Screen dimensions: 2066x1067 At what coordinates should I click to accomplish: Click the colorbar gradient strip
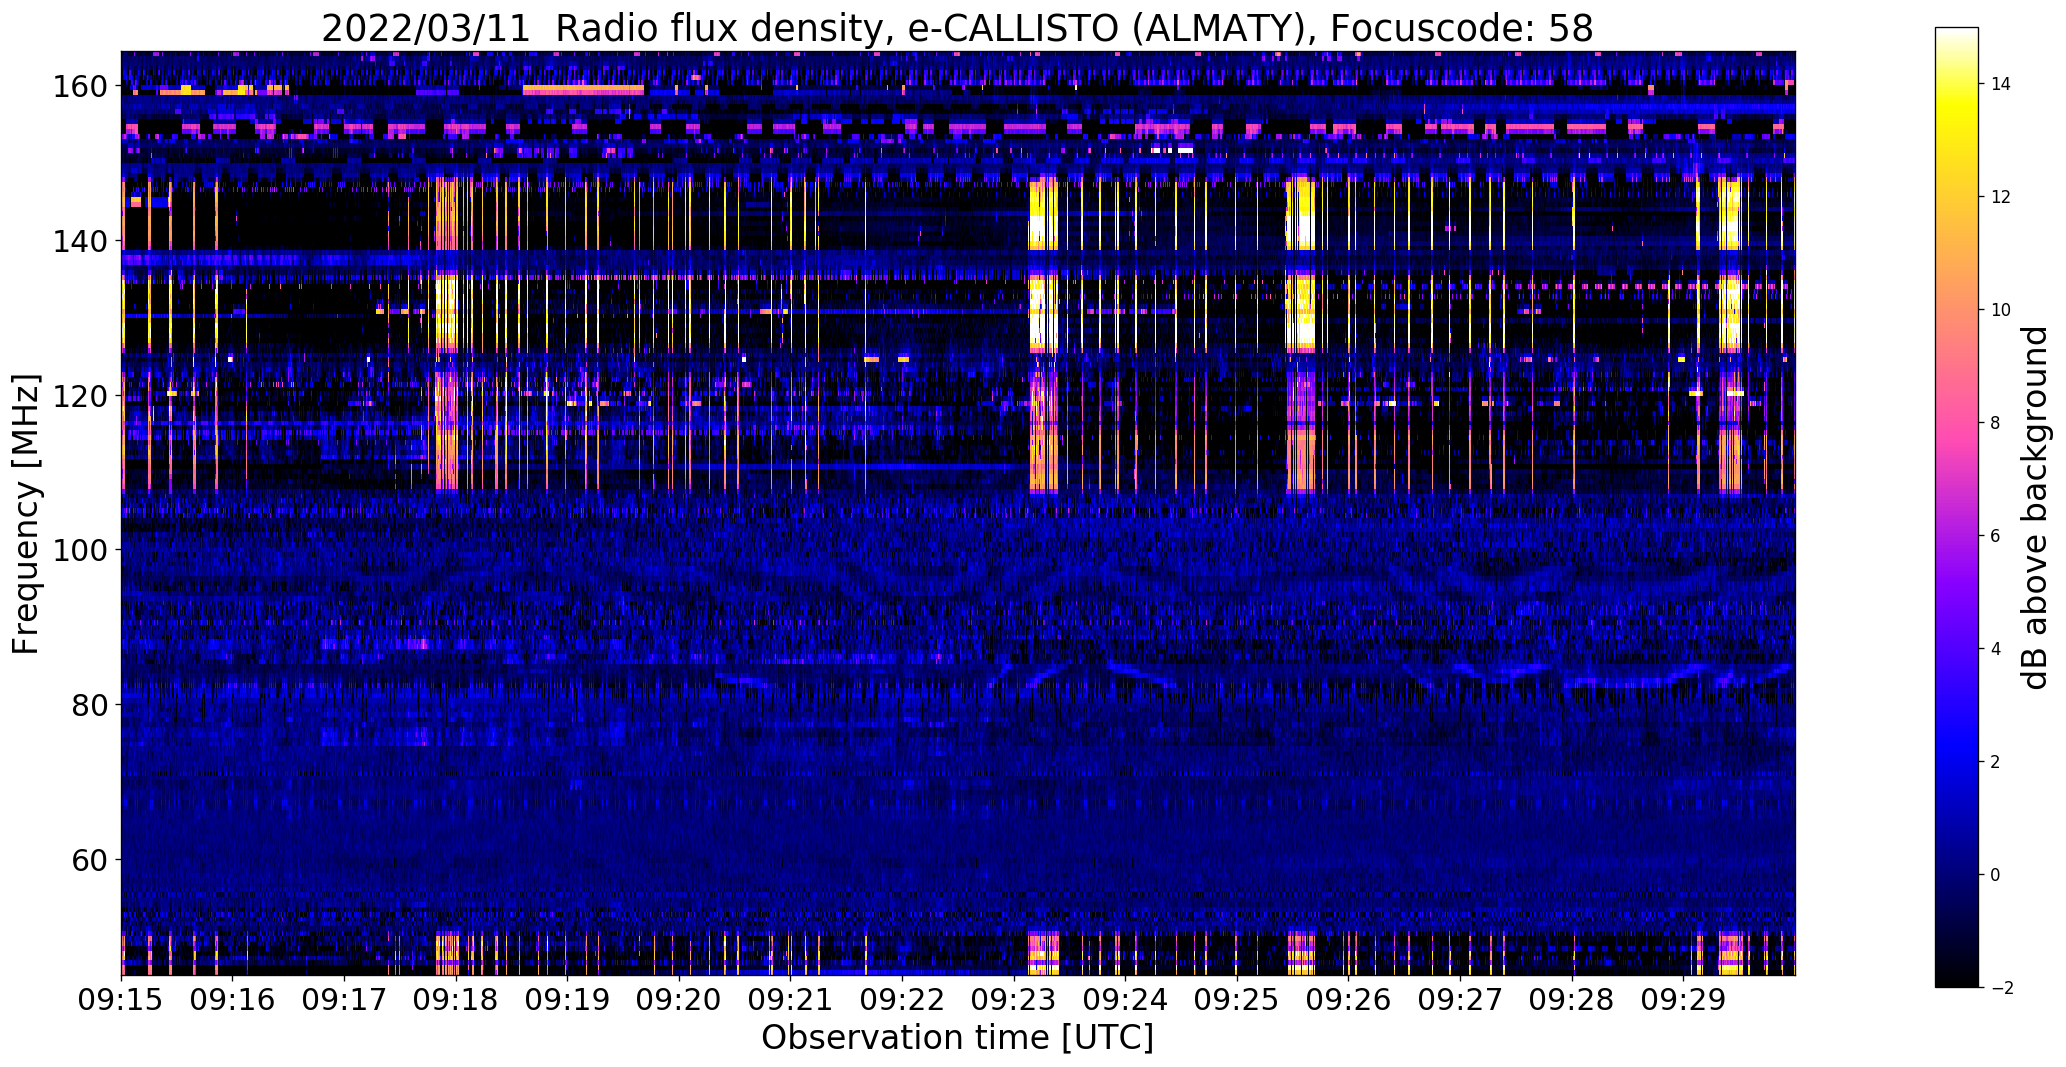(1956, 507)
